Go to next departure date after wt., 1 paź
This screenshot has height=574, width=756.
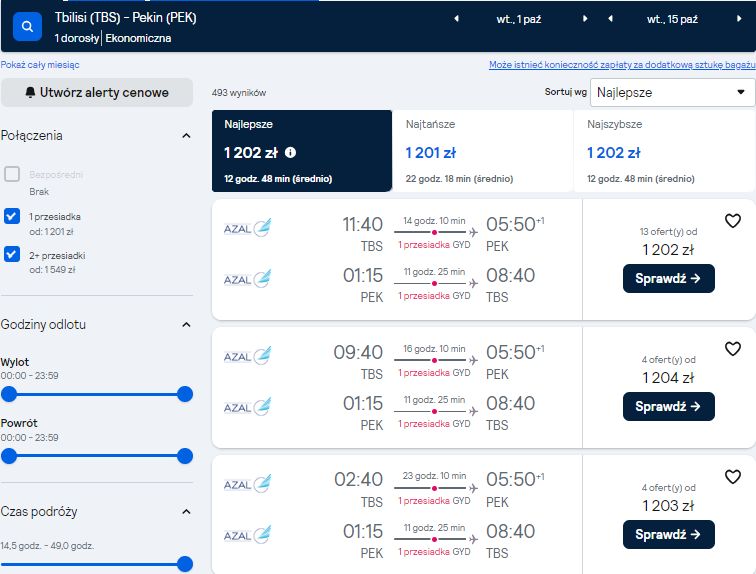point(585,19)
